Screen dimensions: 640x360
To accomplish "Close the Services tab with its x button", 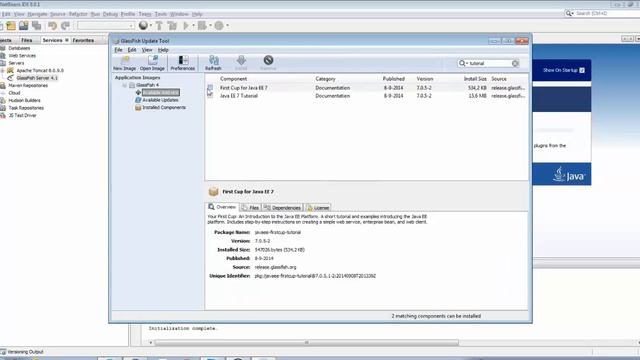I will coord(67,40).
